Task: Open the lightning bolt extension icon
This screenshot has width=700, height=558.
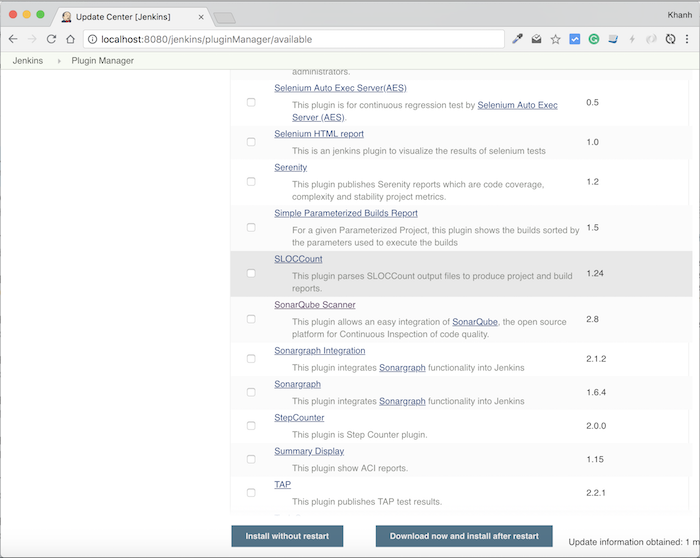Action: [x=632, y=39]
